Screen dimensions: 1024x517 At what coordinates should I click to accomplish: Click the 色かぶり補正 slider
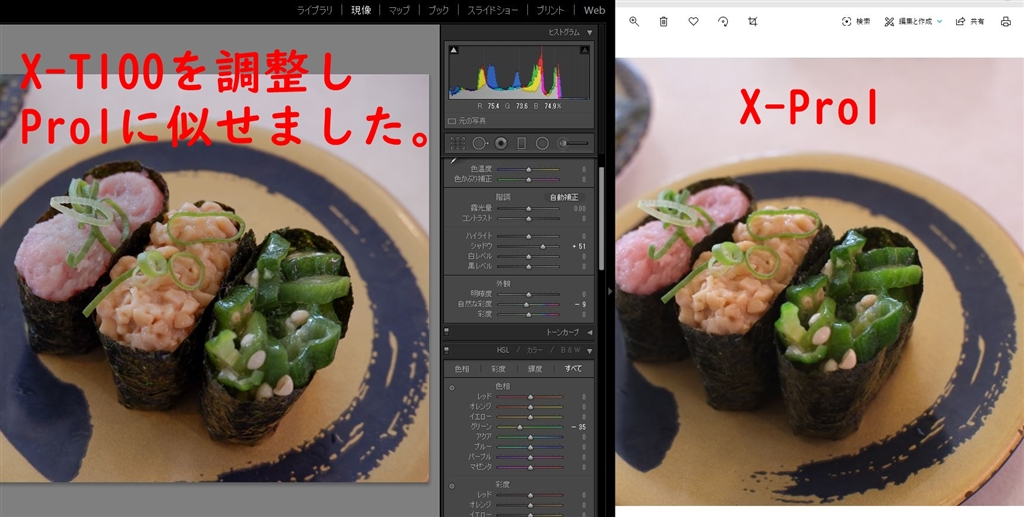528,179
